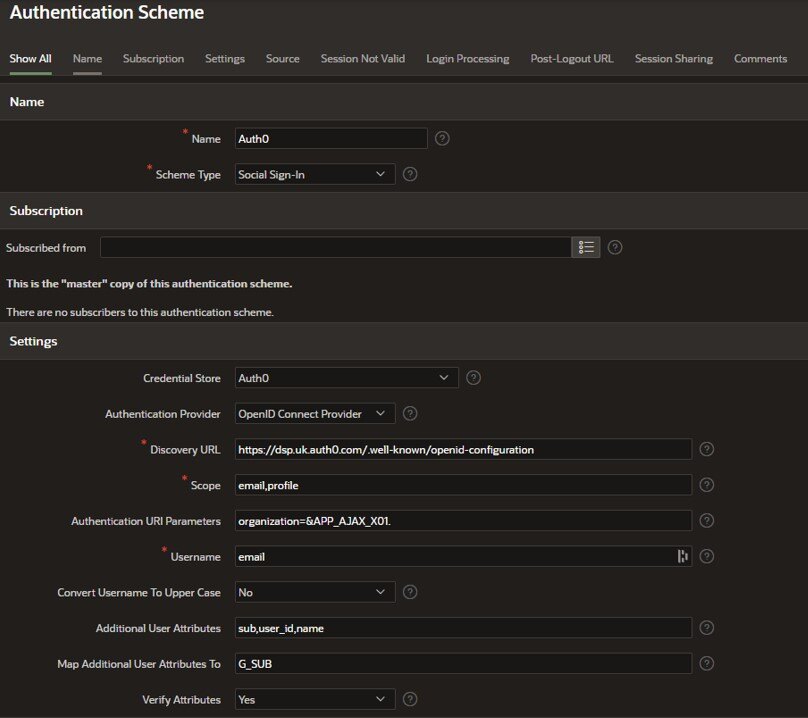Screen dimensions: 808x718
Task: Open the Subscribed from list-of-values icon
Action: point(586,247)
